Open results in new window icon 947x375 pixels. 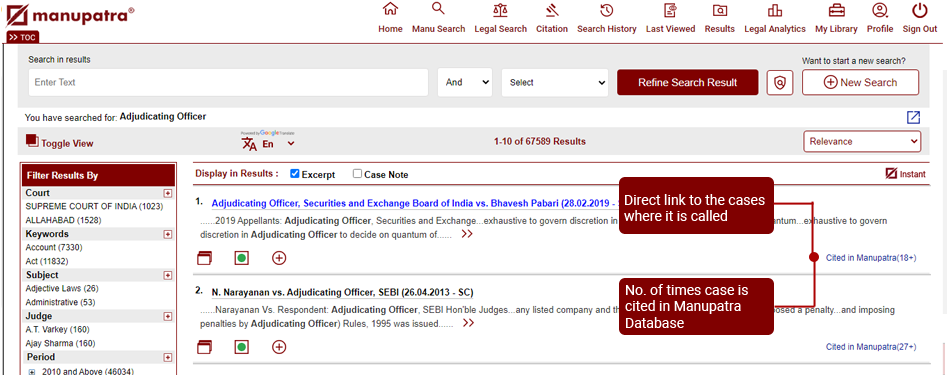pyautogui.click(x=913, y=117)
